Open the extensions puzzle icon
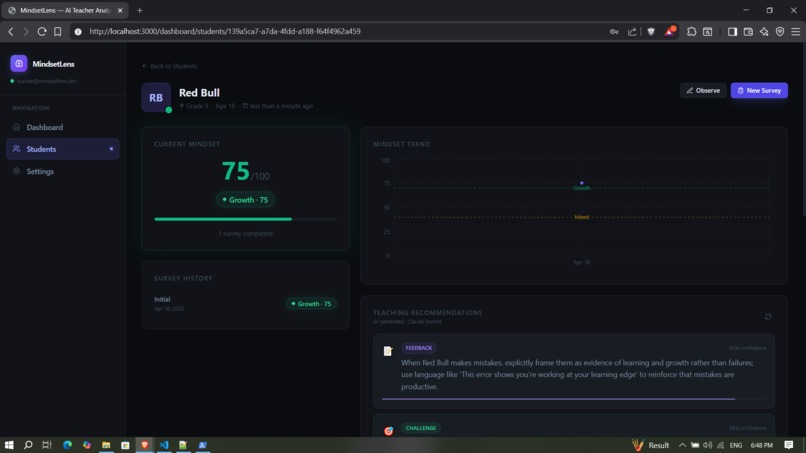 point(691,31)
